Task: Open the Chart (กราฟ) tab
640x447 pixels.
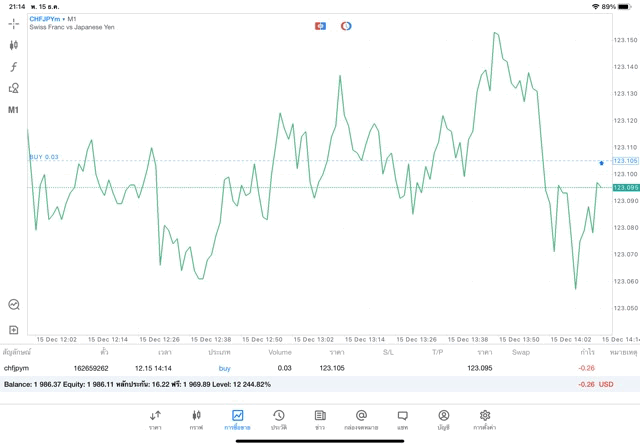Action: [x=196, y=420]
